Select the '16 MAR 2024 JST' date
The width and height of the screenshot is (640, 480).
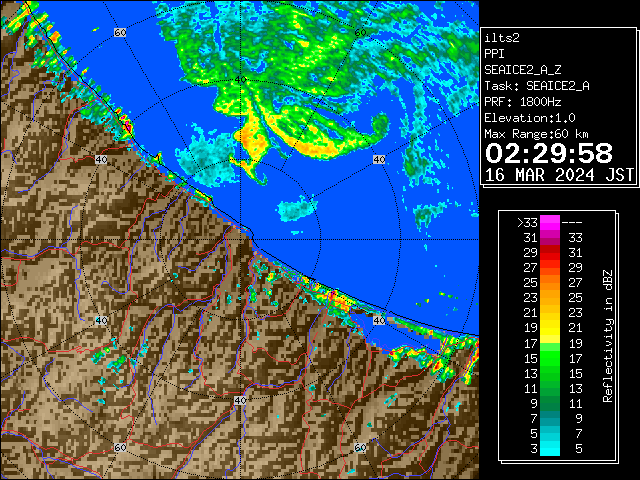click(x=560, y=175)
